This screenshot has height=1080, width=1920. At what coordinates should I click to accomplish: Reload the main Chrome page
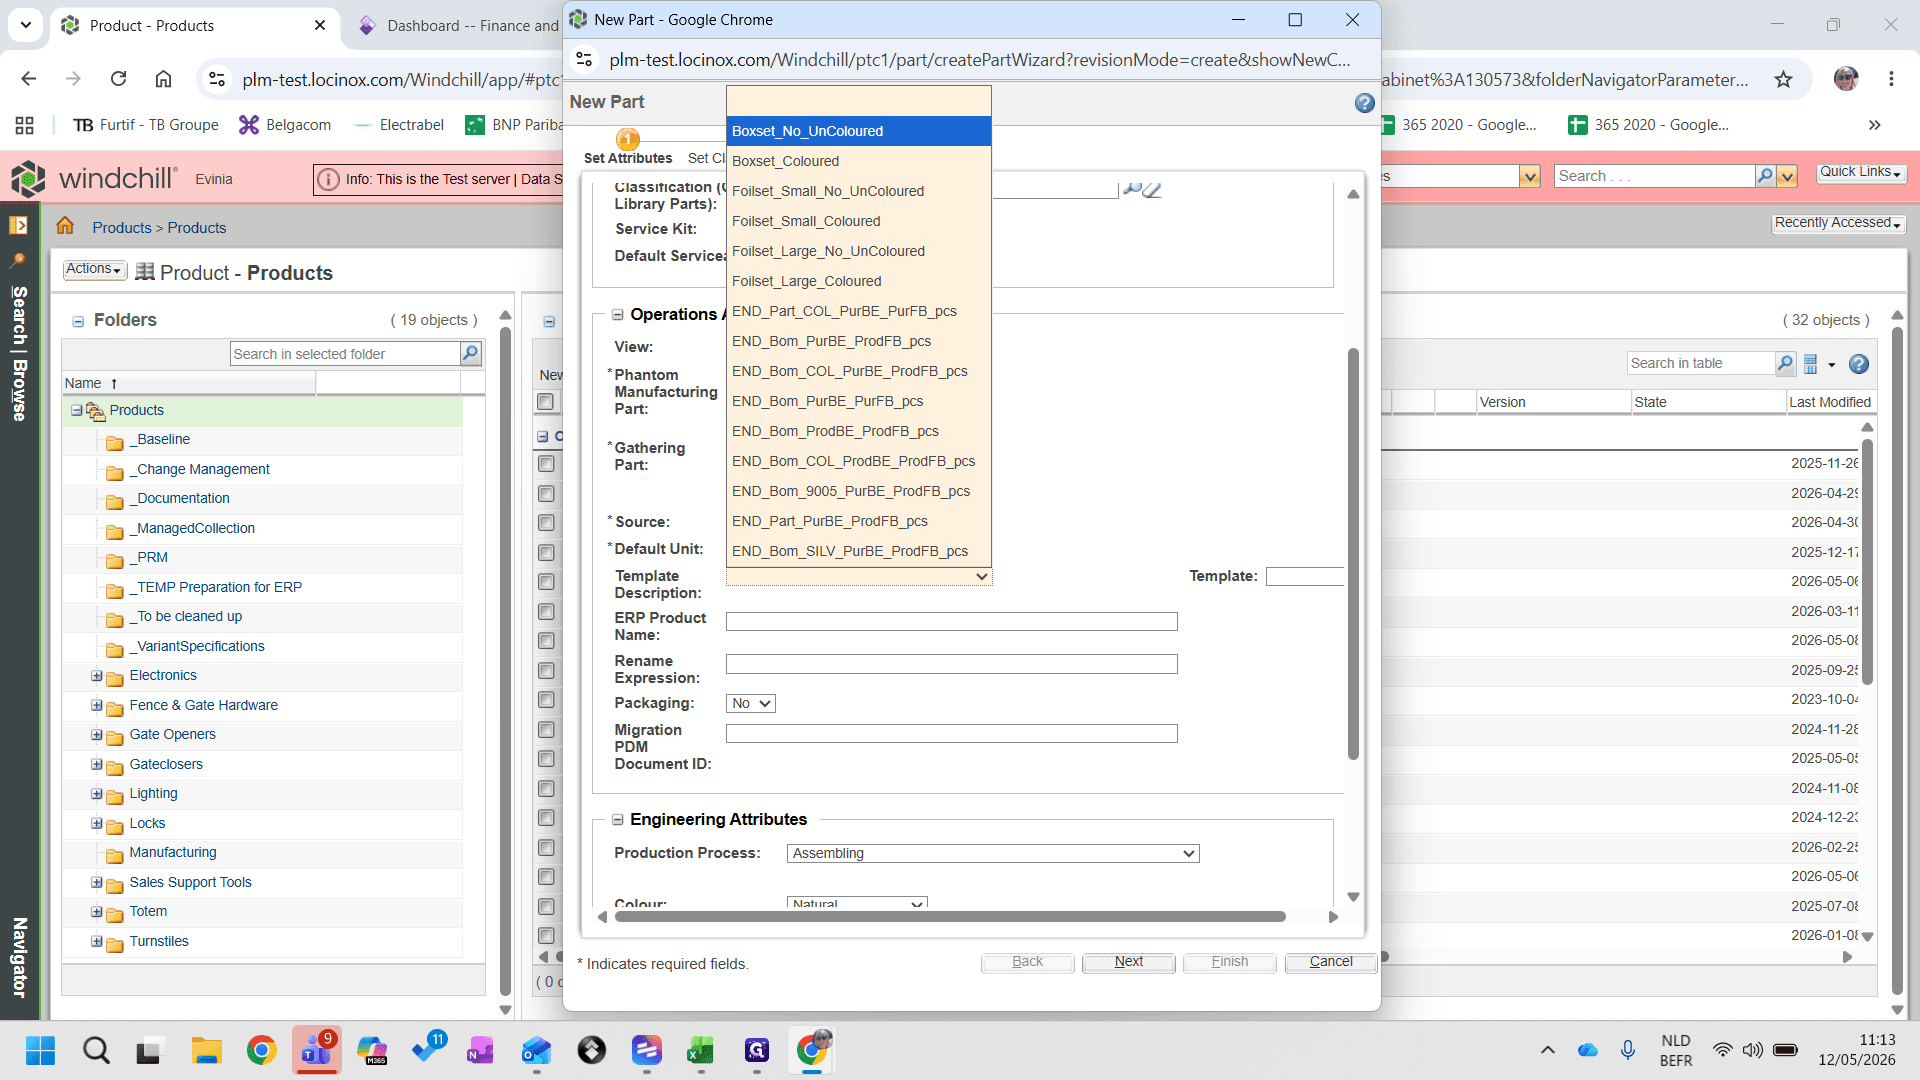pos(118,79)
